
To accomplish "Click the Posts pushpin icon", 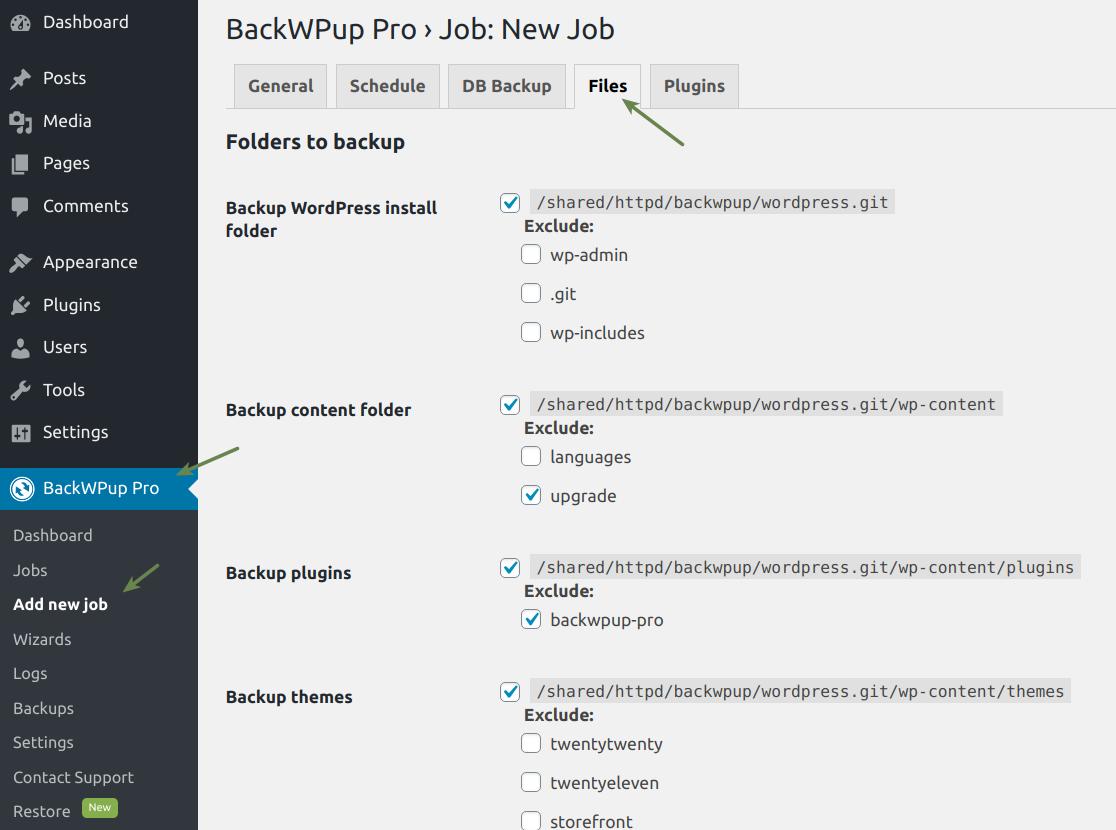I will click(x=22, y=78).
